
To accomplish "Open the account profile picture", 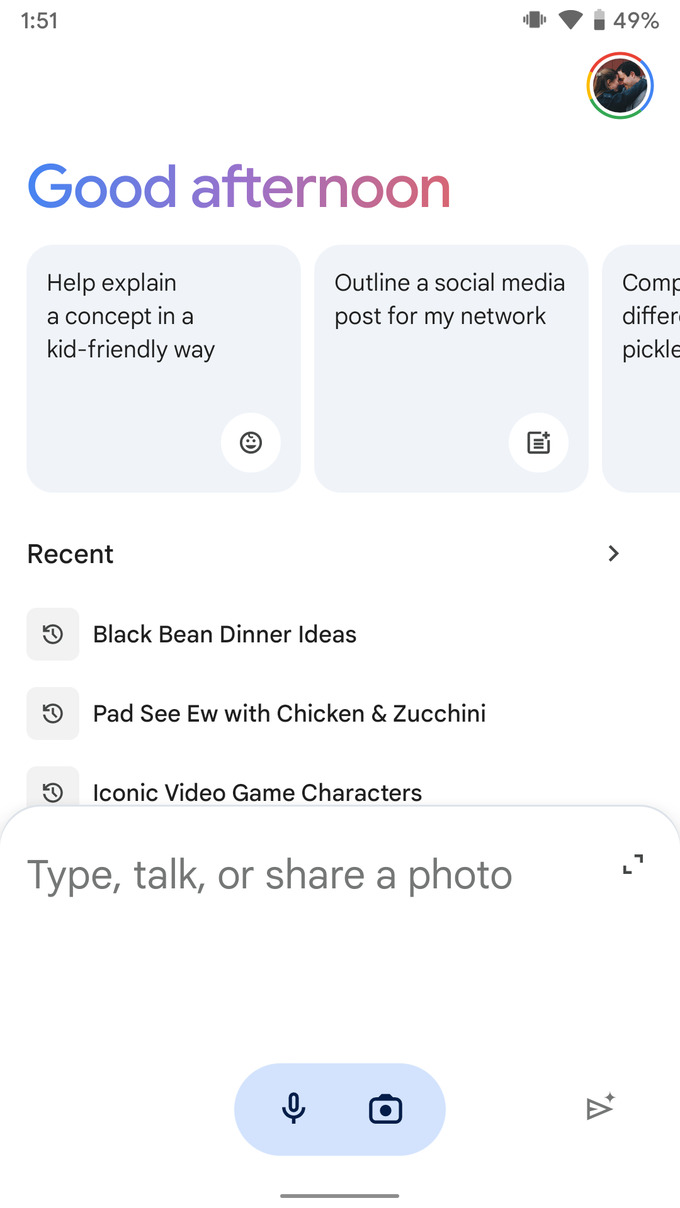I will click(620, 86).
